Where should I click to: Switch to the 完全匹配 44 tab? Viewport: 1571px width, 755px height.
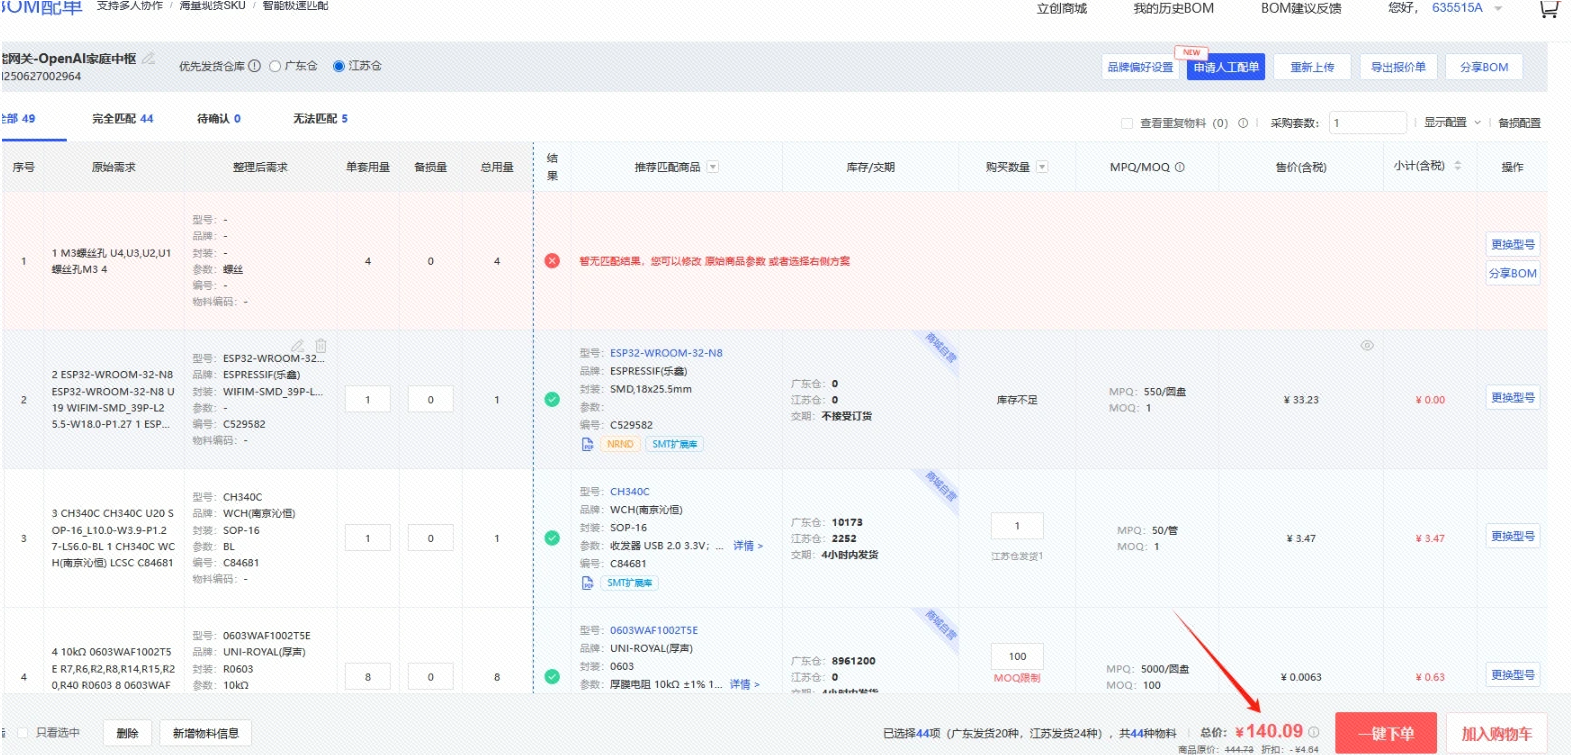click(x=123, y=118)
